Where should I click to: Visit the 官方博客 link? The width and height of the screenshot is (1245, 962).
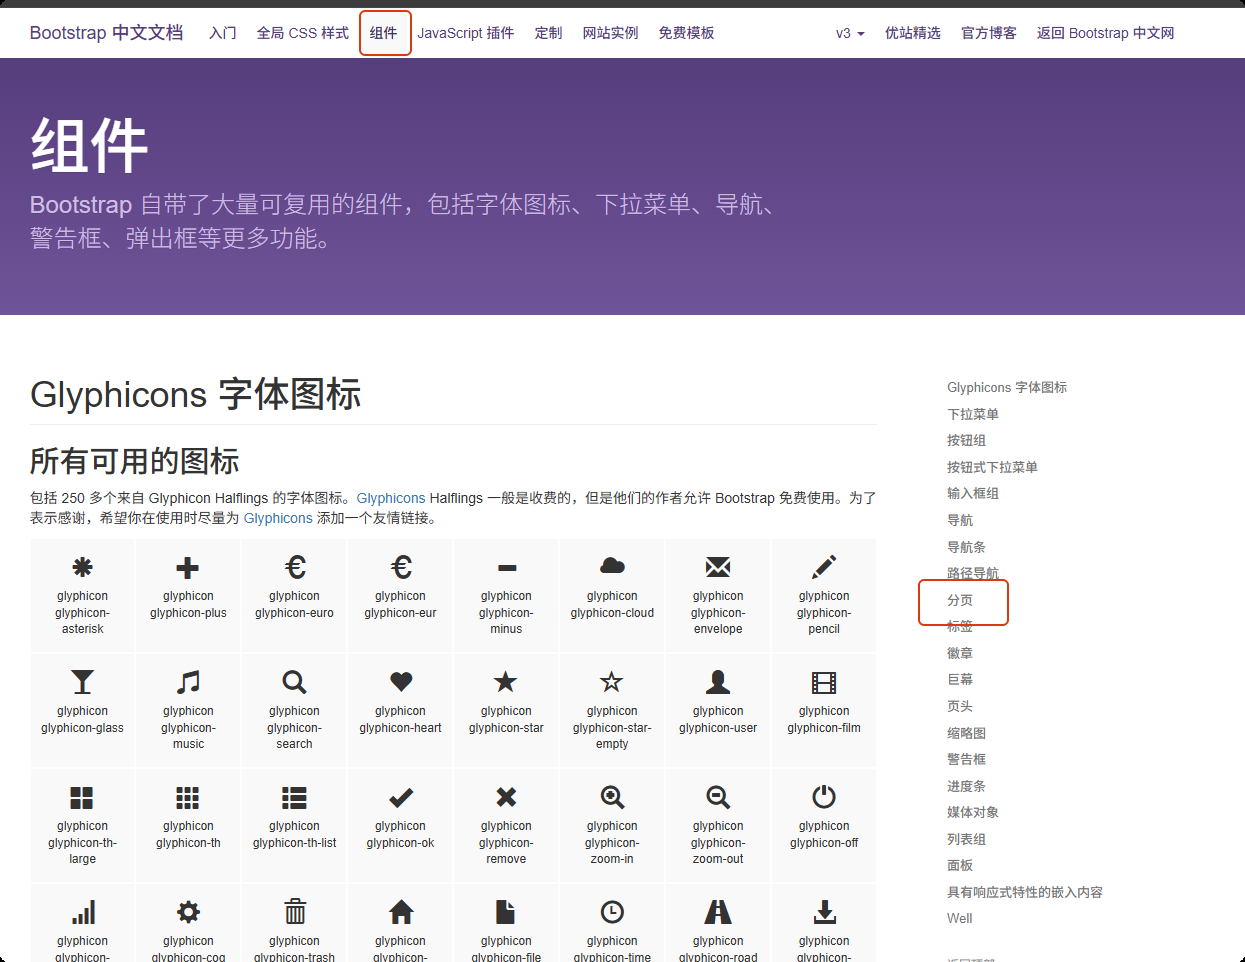coord(989,33)
